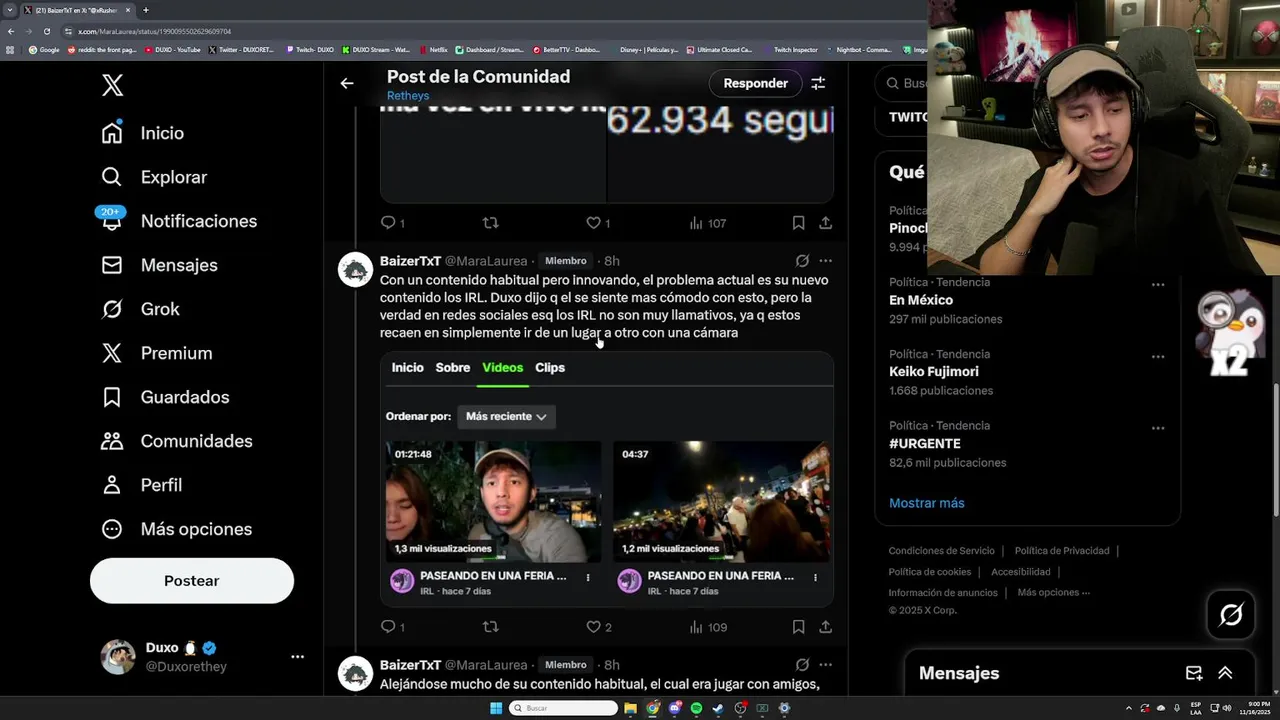Open Windows Start menu
The width and height of the screenshot is (1280, 720).
(x=496, y=708)
